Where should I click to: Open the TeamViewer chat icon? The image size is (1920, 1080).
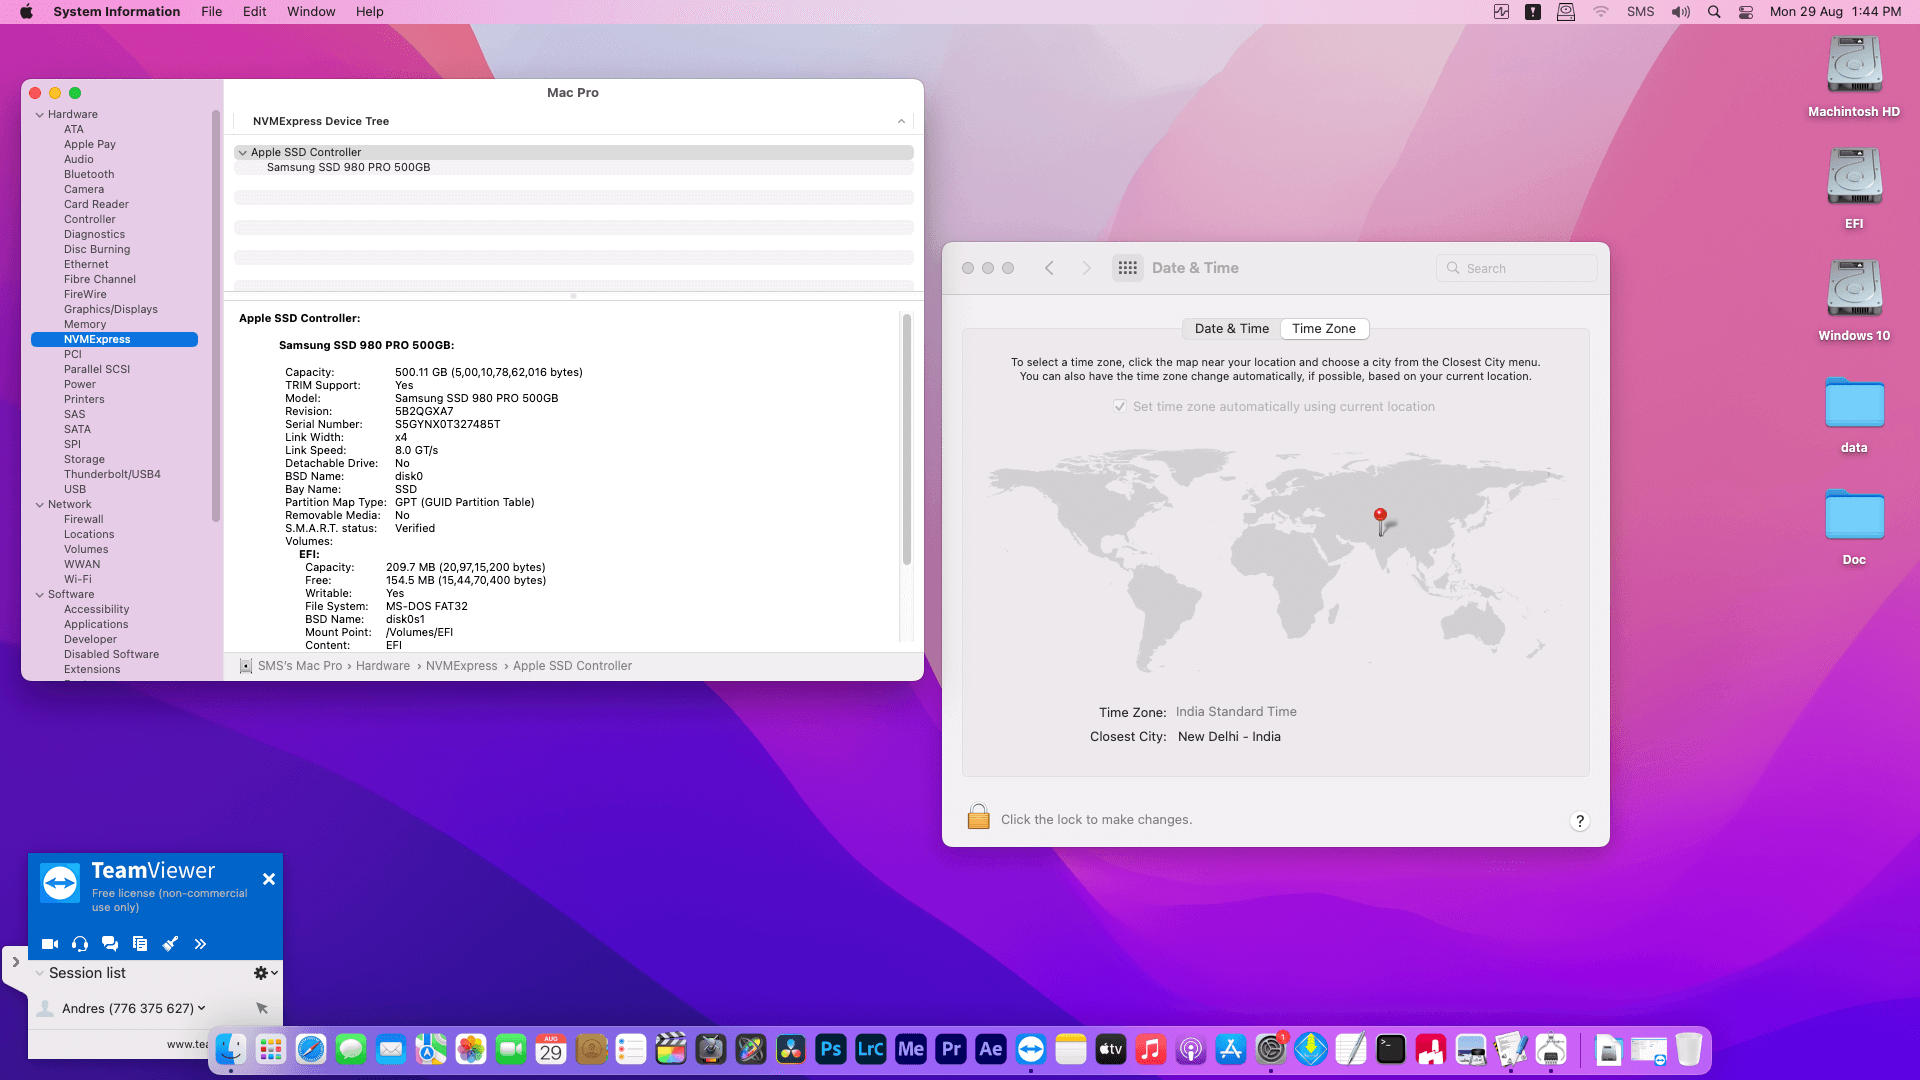[x=110, y=944]
